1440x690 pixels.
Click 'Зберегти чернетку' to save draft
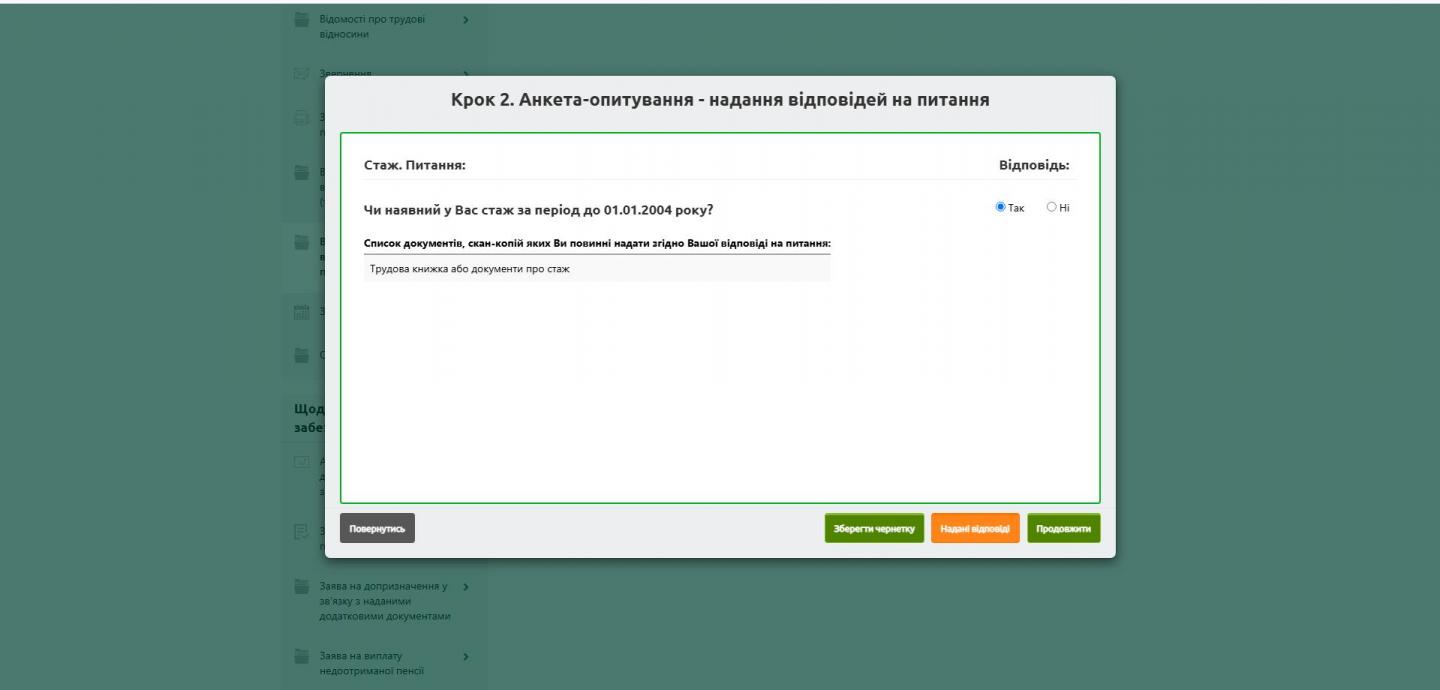coord(874,528)
